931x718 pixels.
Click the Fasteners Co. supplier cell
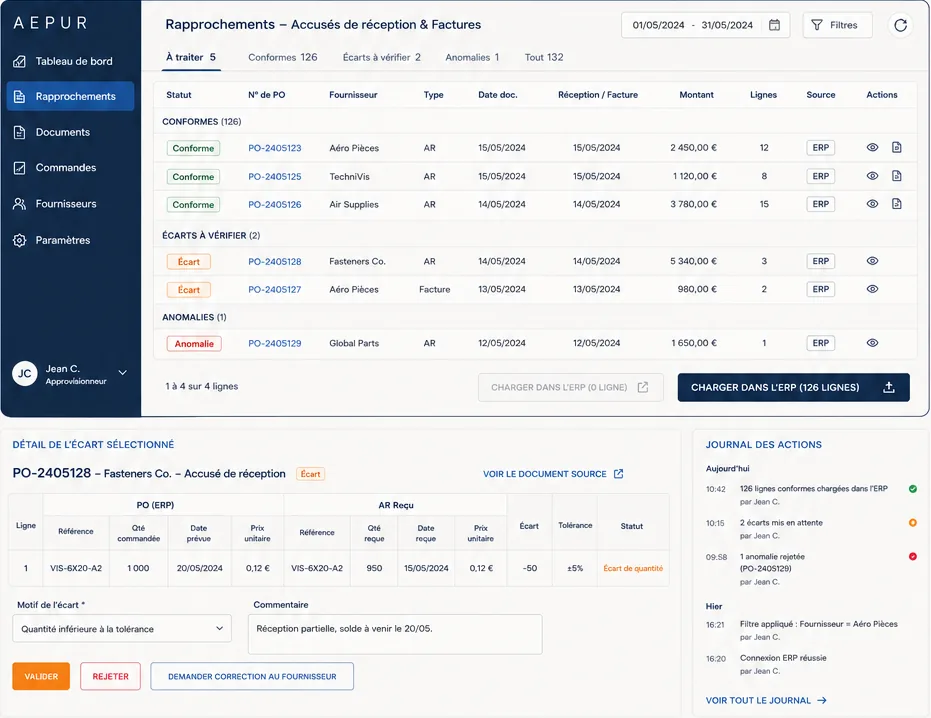coord(357,261)
